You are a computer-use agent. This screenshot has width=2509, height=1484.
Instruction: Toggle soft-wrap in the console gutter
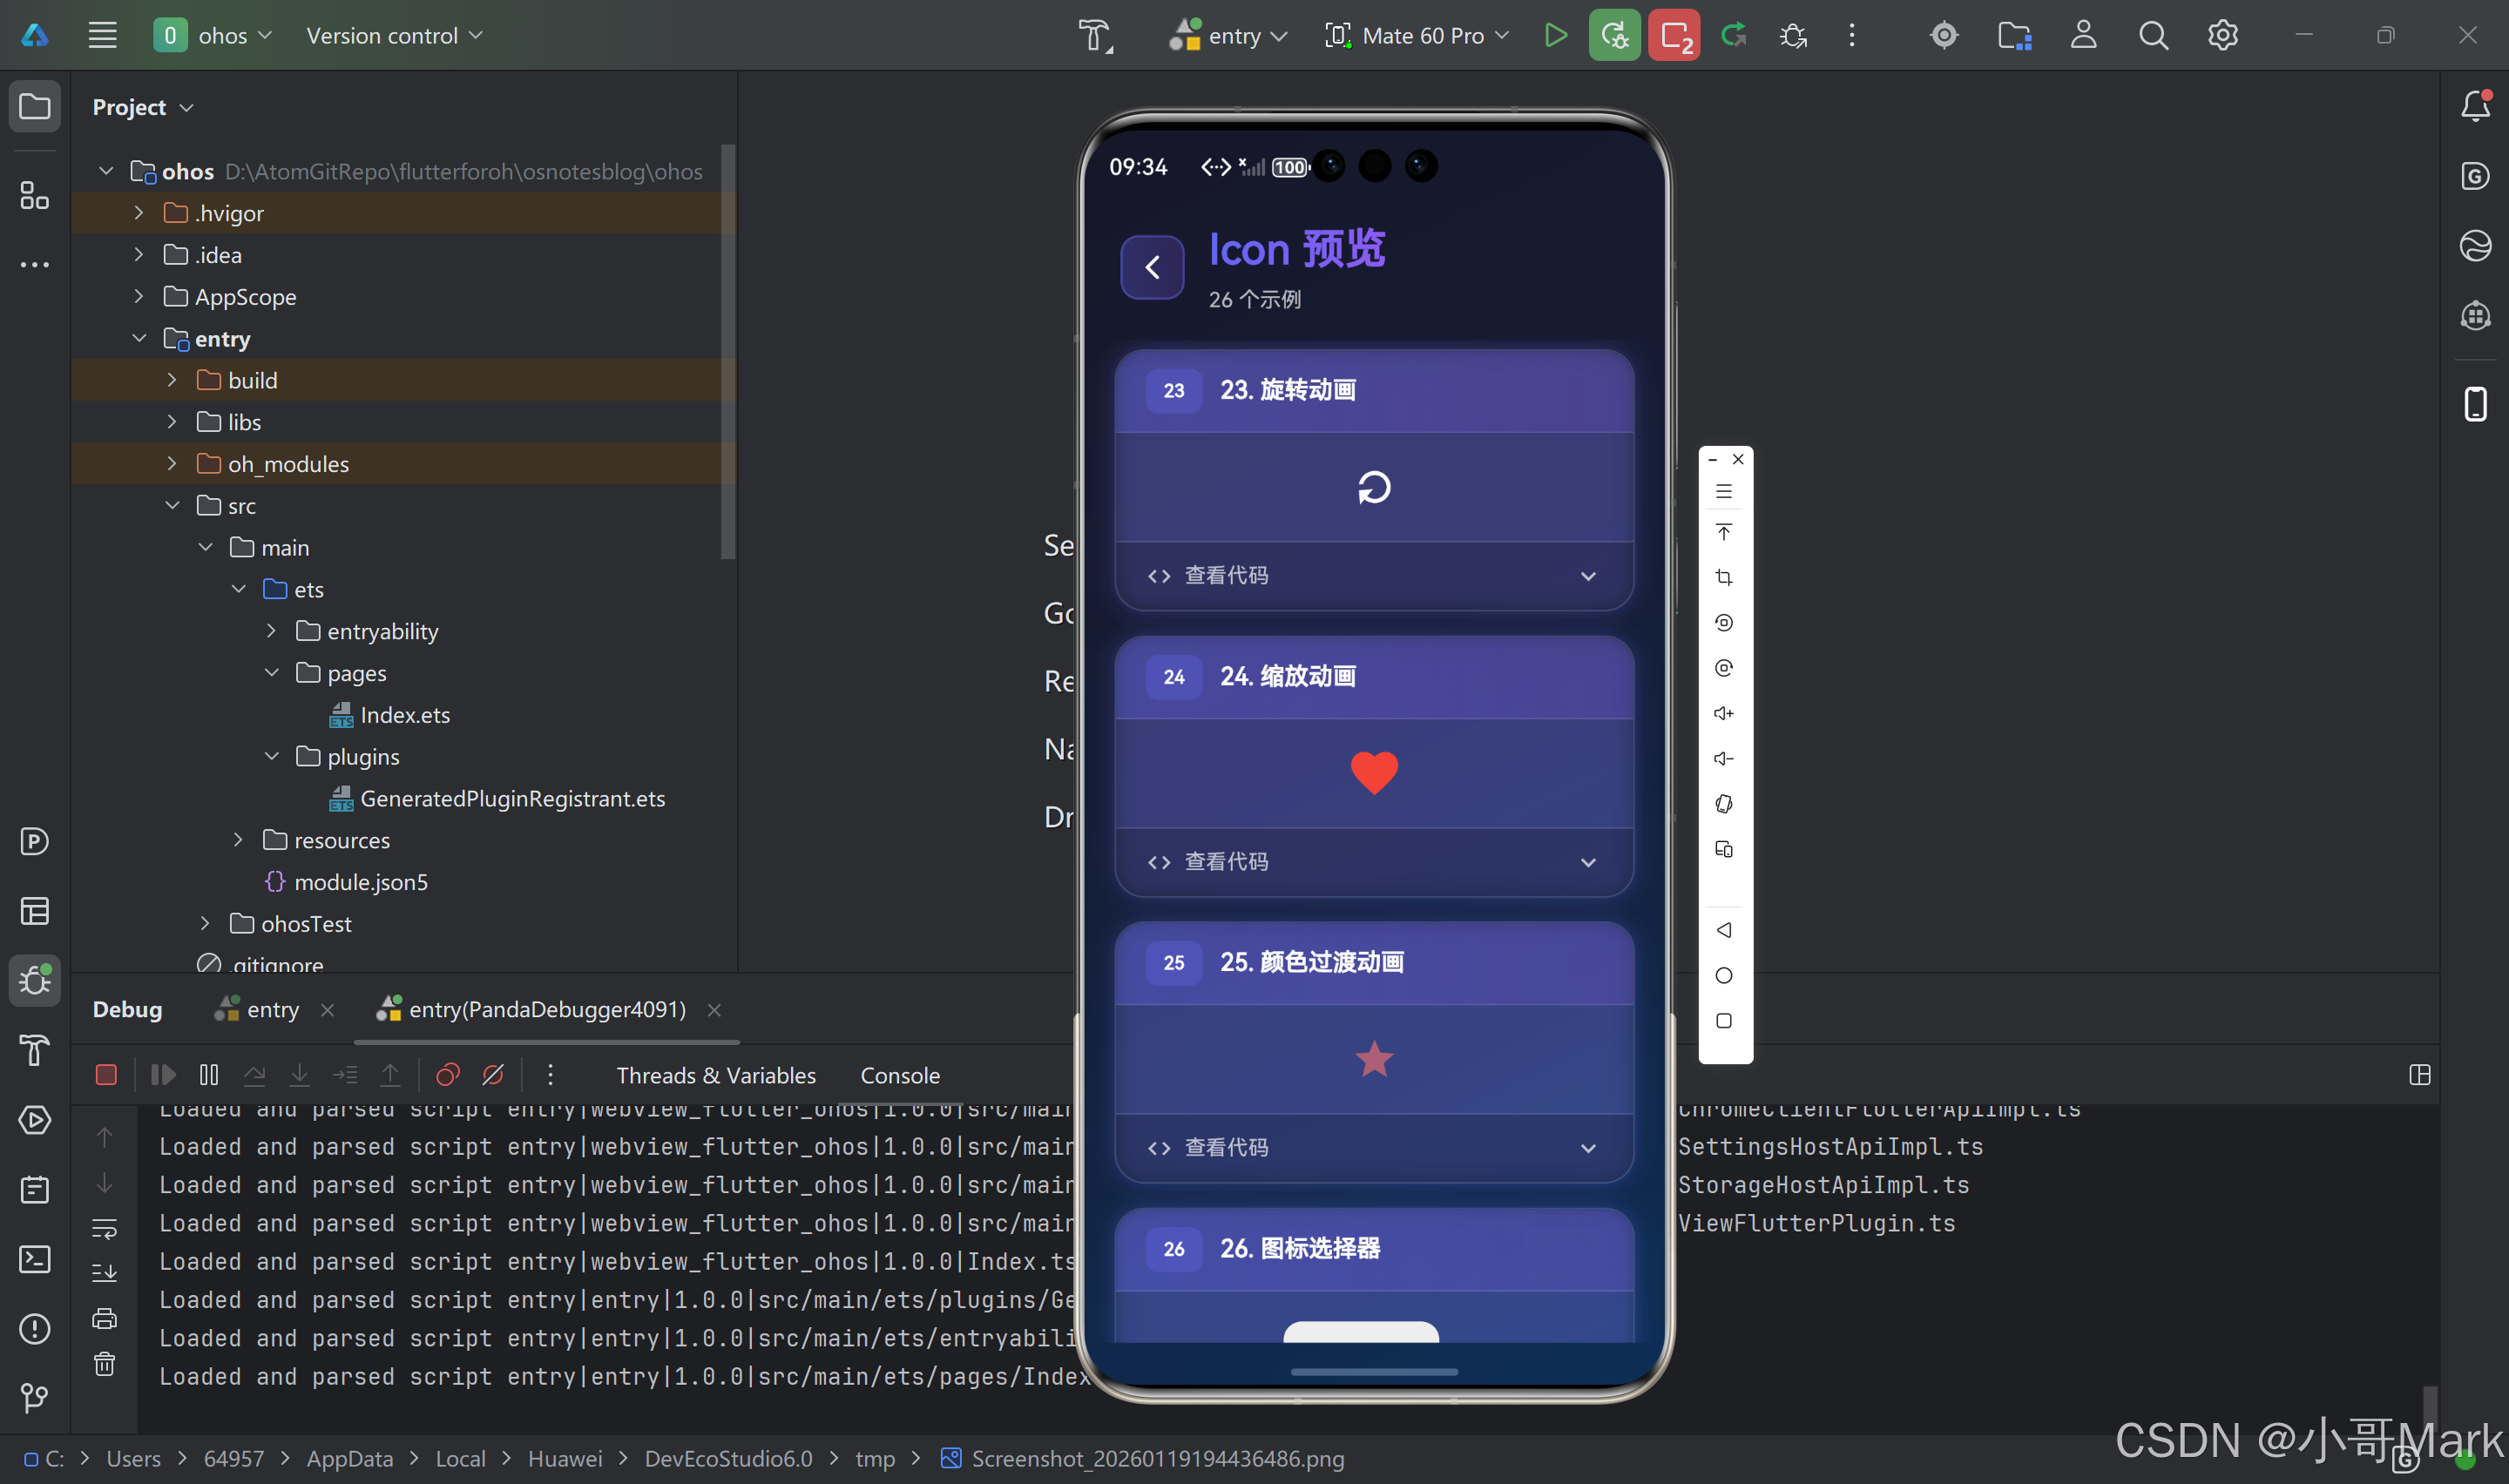(x=105, y=1228)
